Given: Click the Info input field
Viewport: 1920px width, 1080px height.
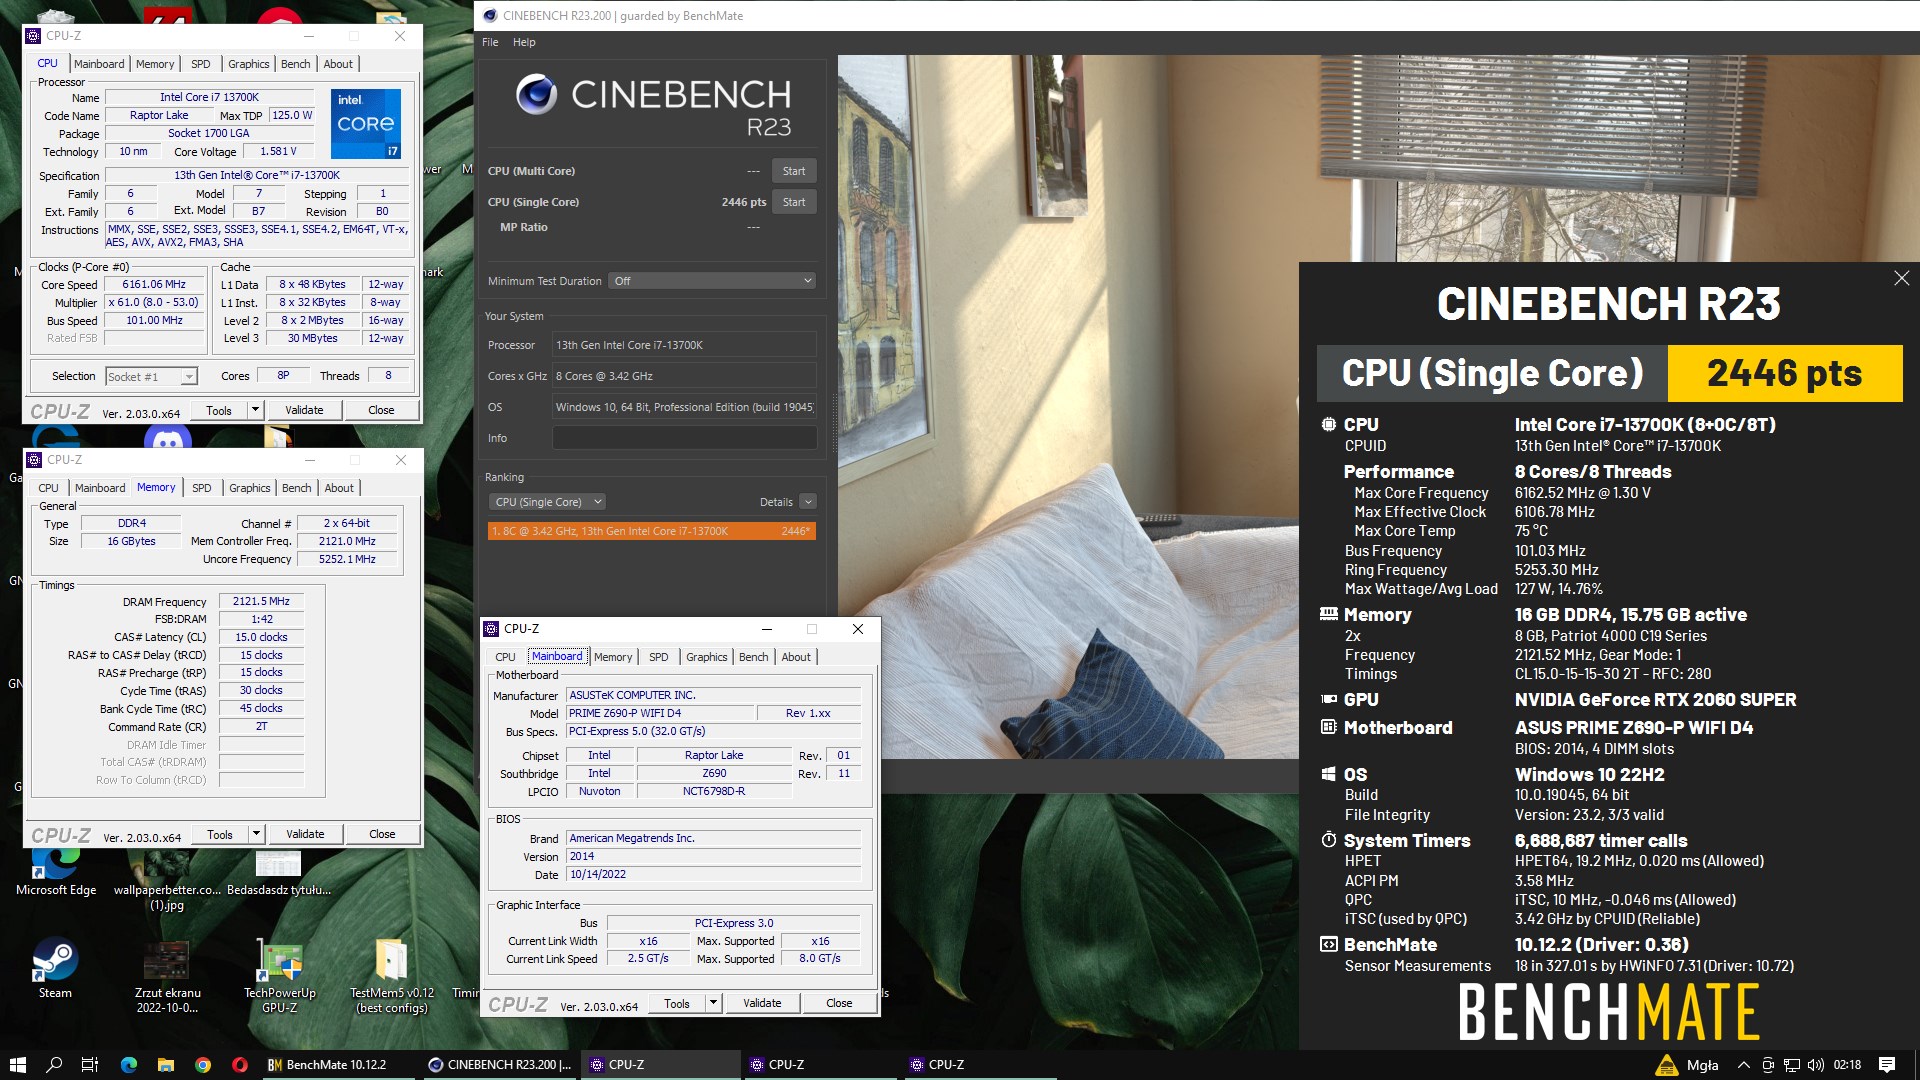Looking at the screenshot, I should pyautogui.click(x=684, y=438).
